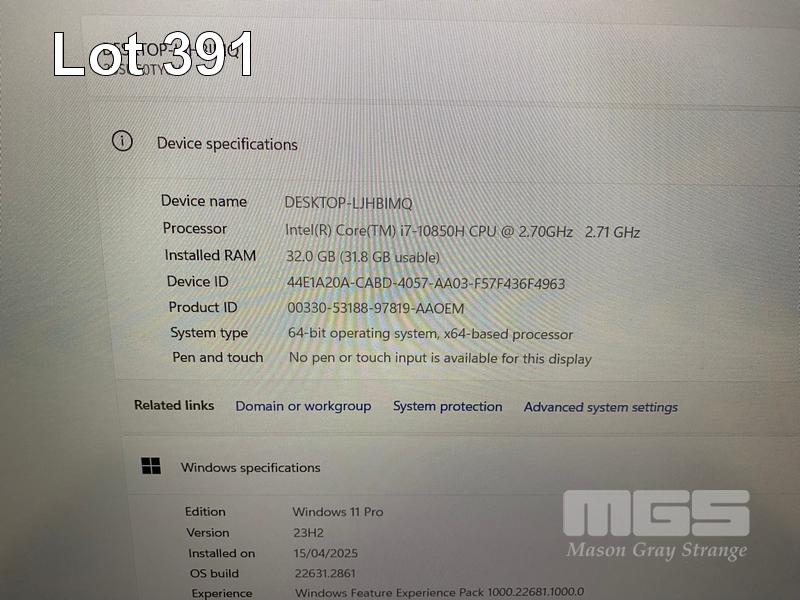The height and width of the screenshot is (600, 800).
Task: Click the Version value 23H2
Action: (x=310, y=533)
